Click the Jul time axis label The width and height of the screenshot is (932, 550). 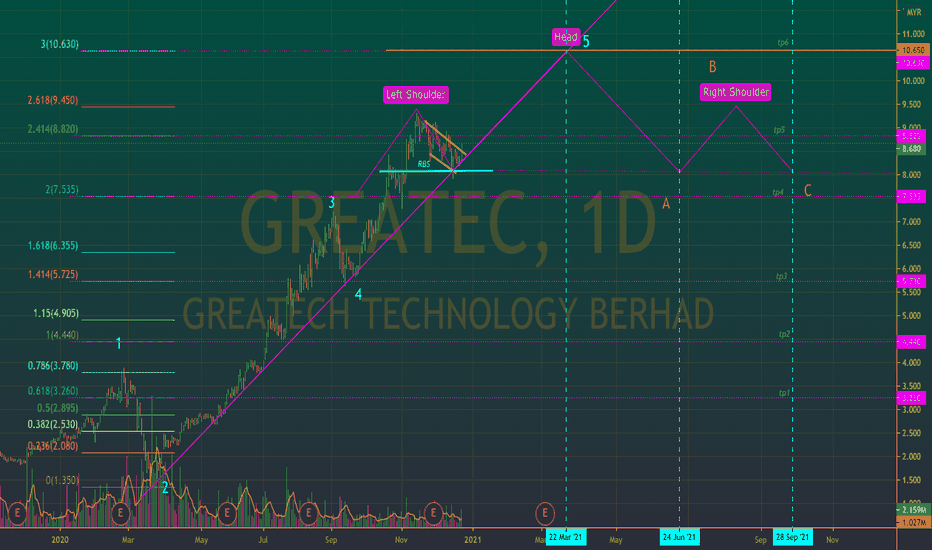coord(263,540)
